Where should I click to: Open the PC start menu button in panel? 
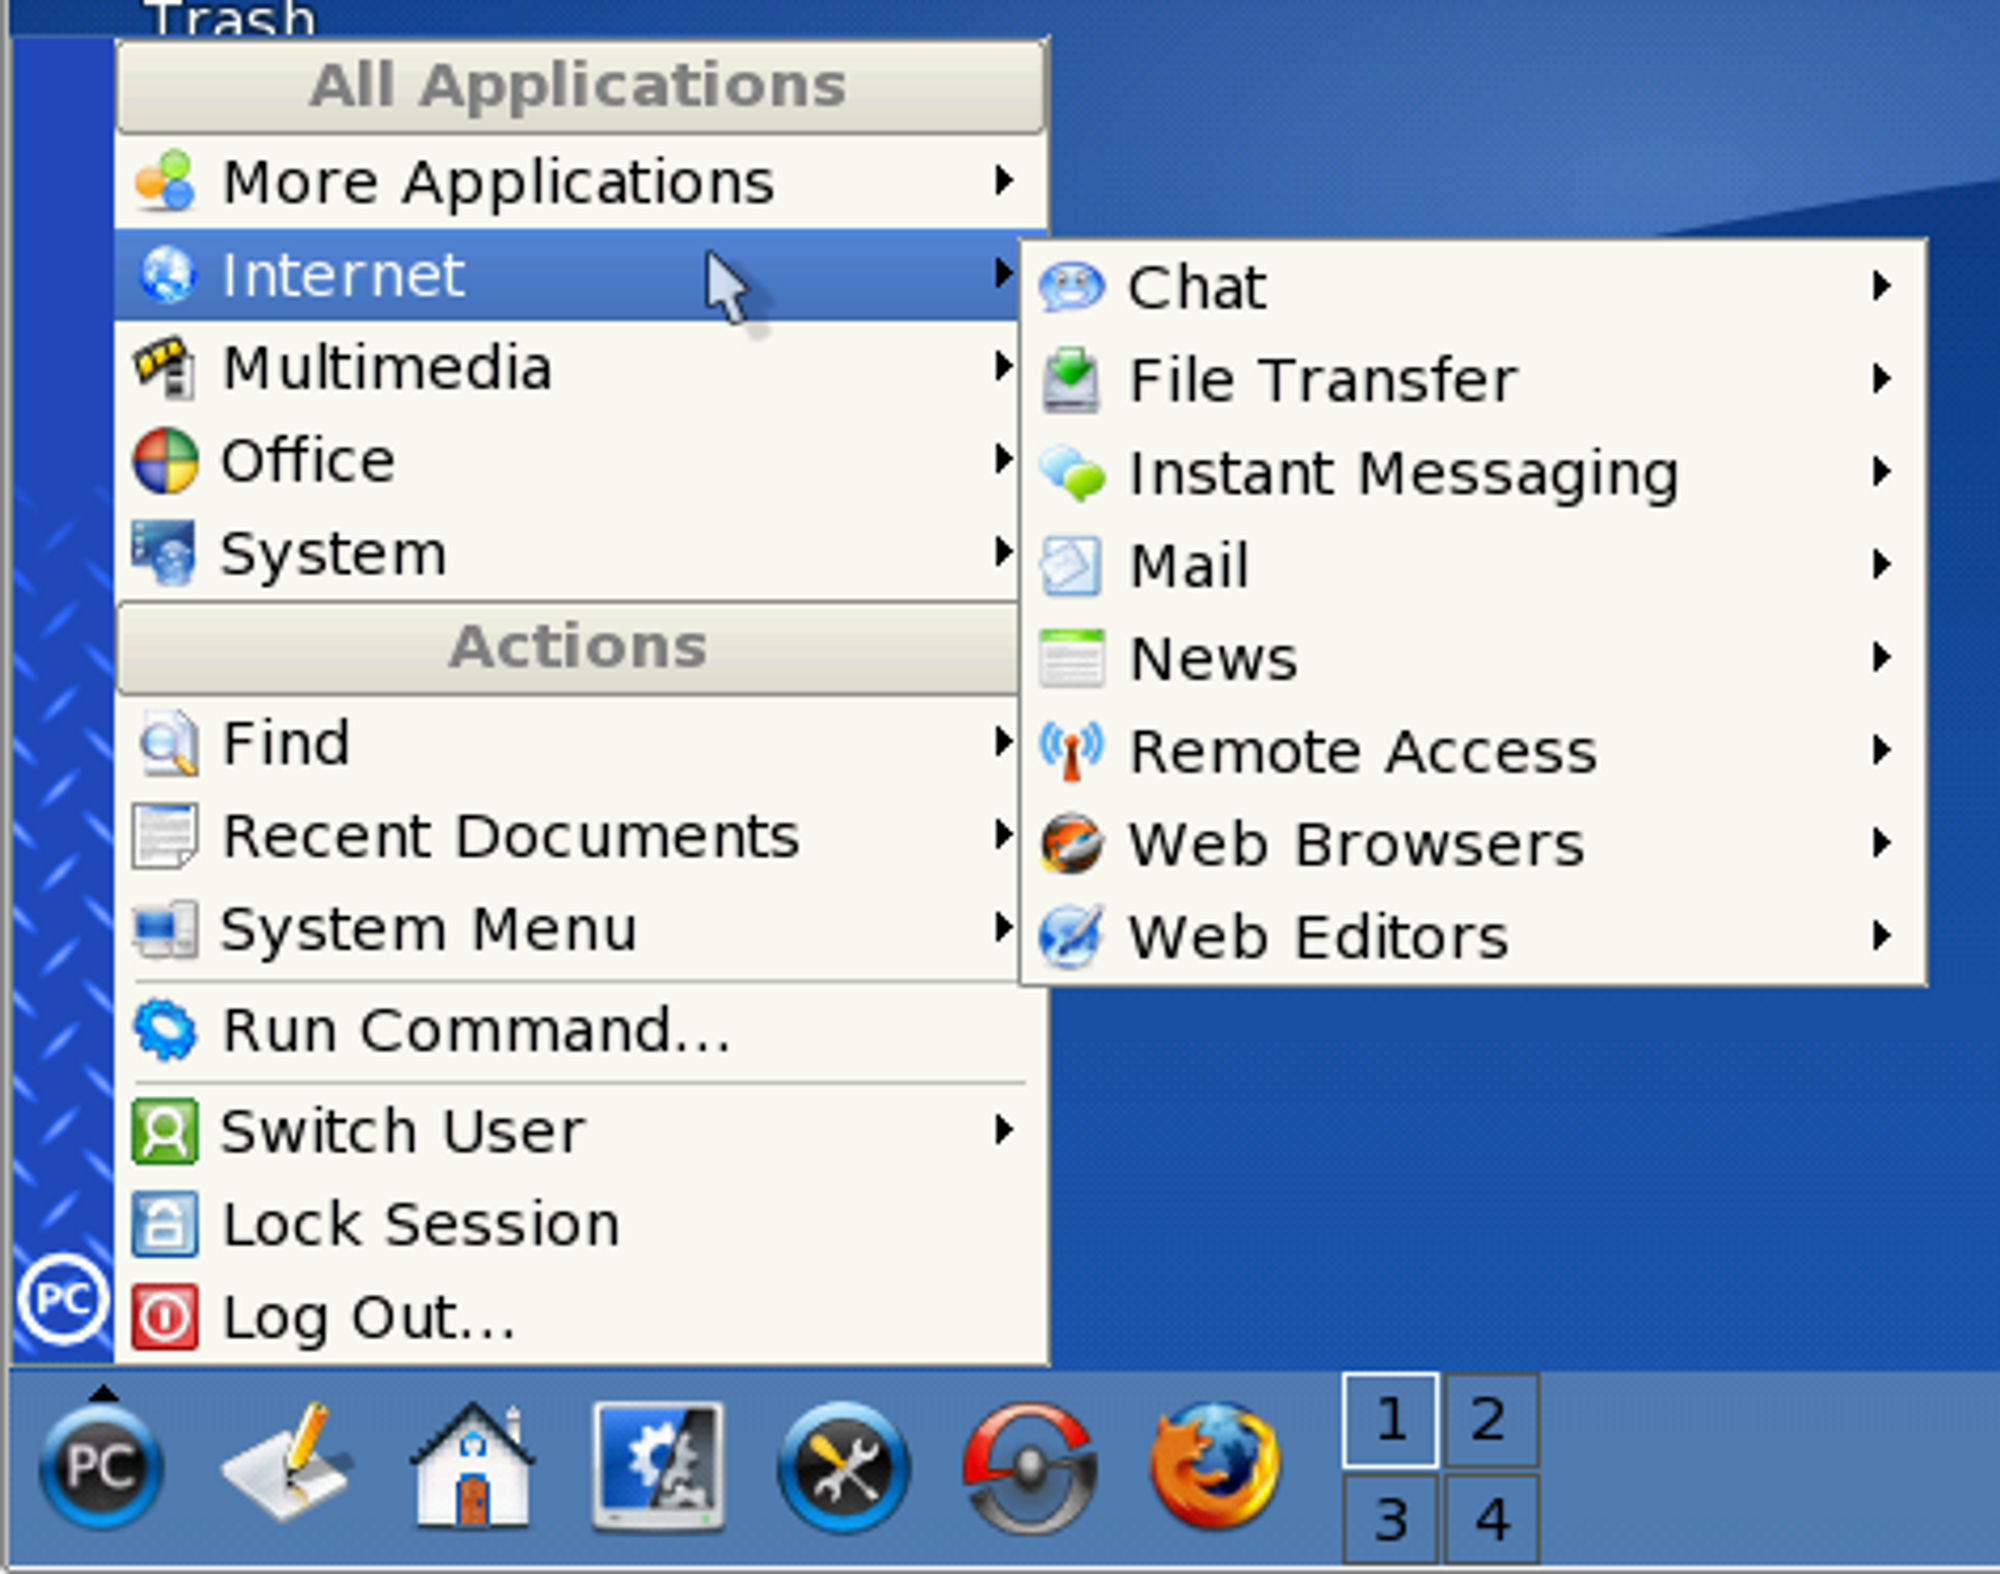100,1467
